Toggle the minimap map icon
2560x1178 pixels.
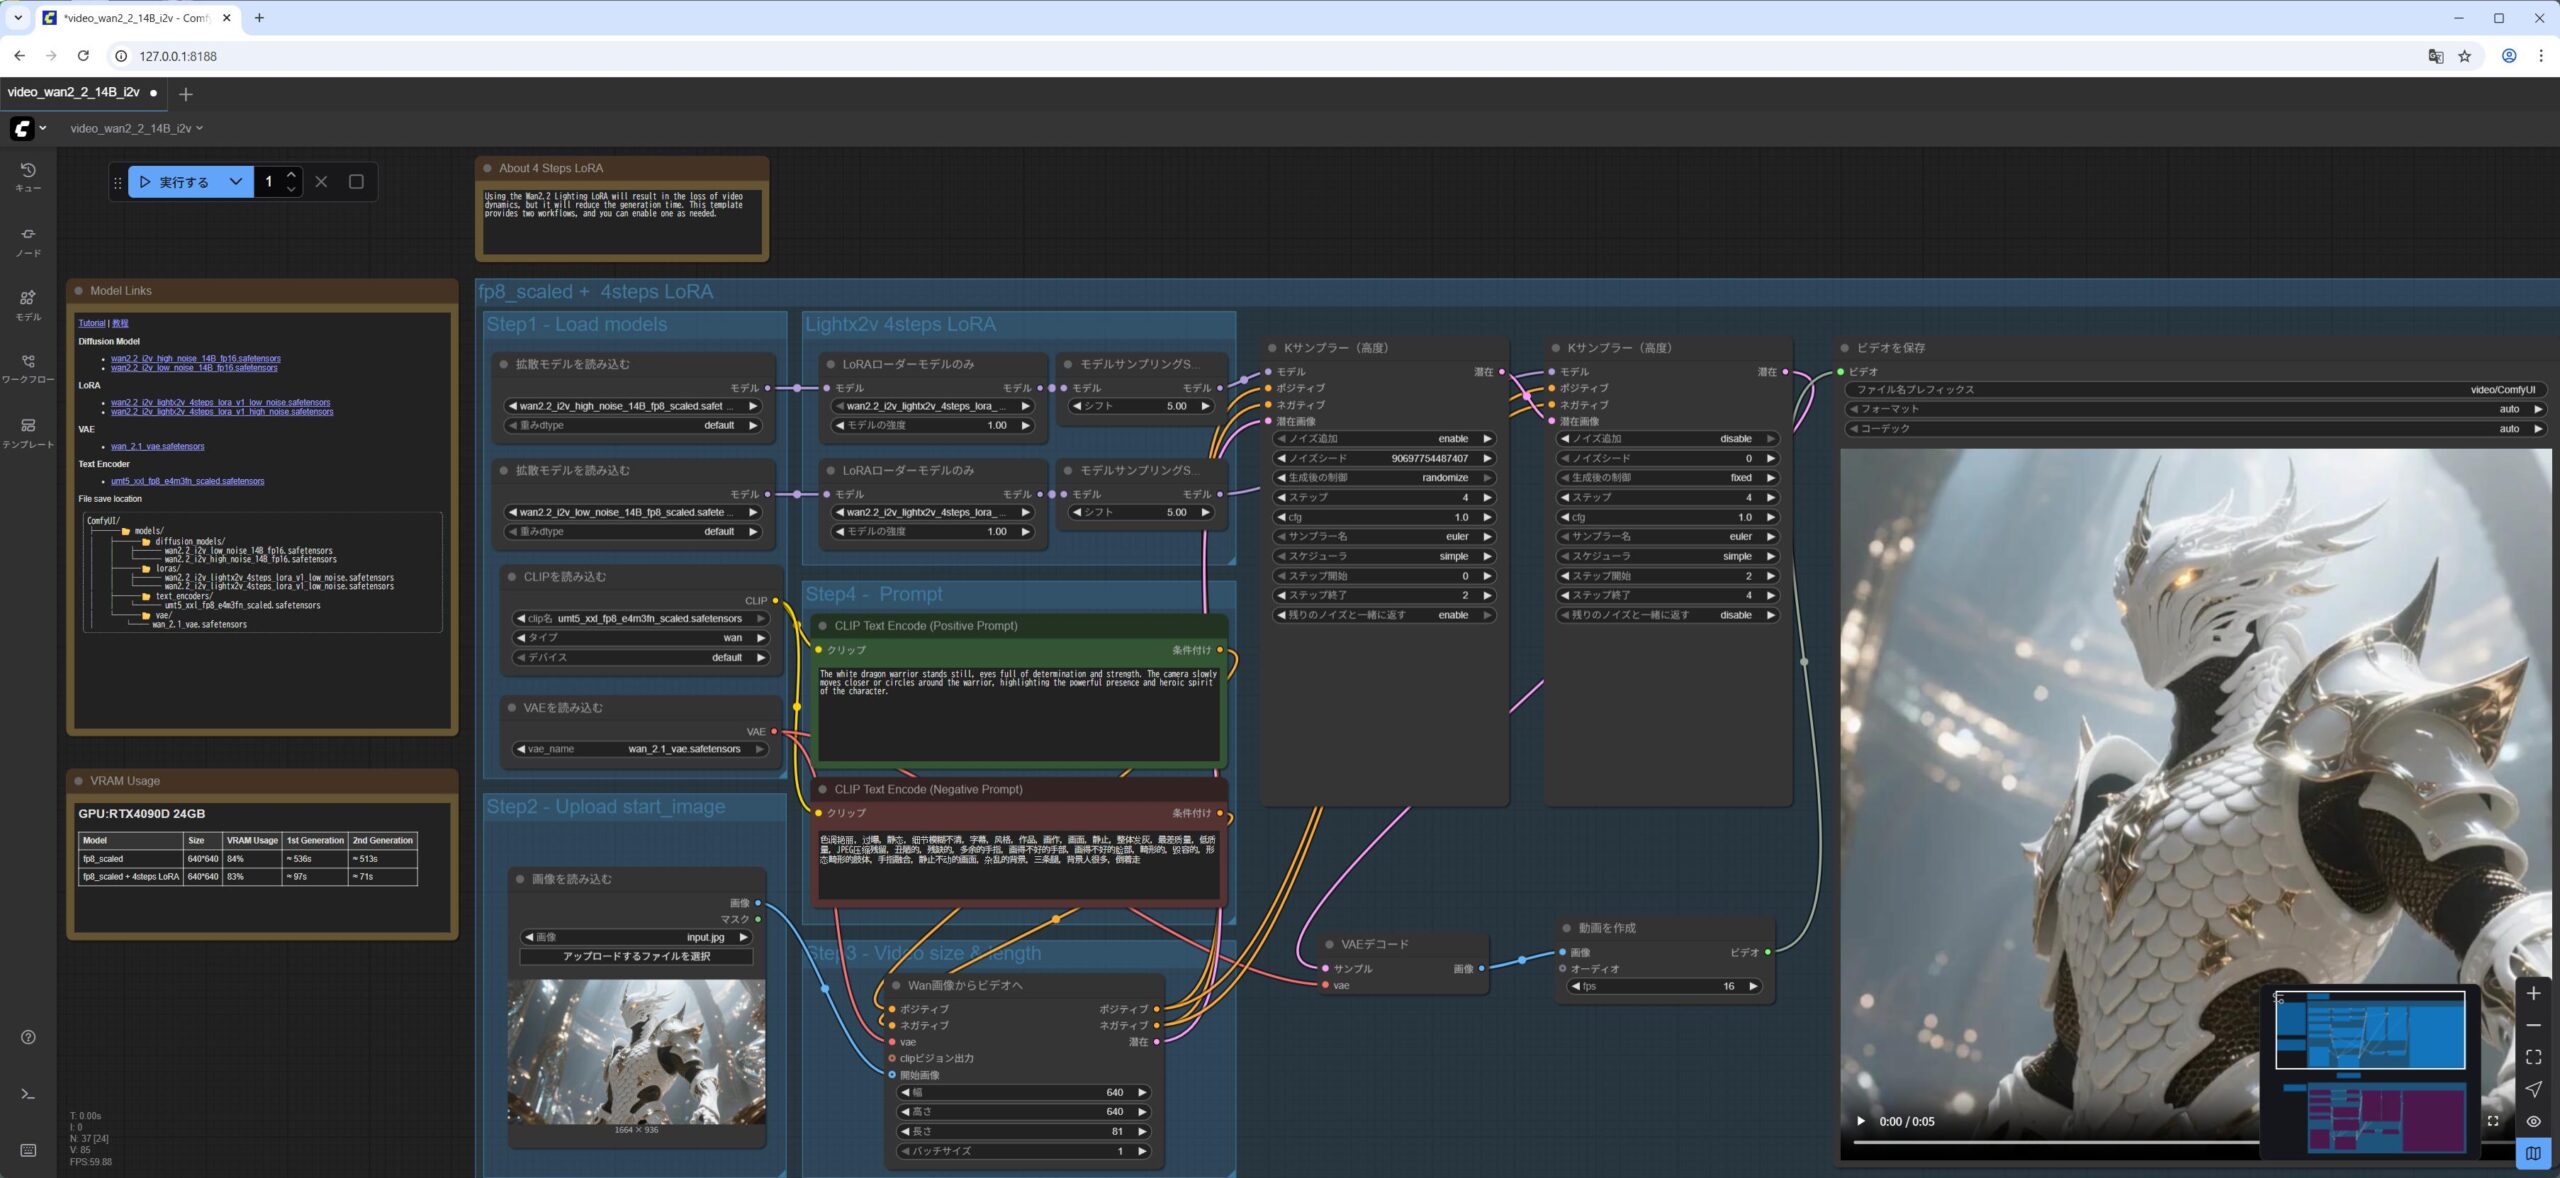(x=2533, y=1153)
